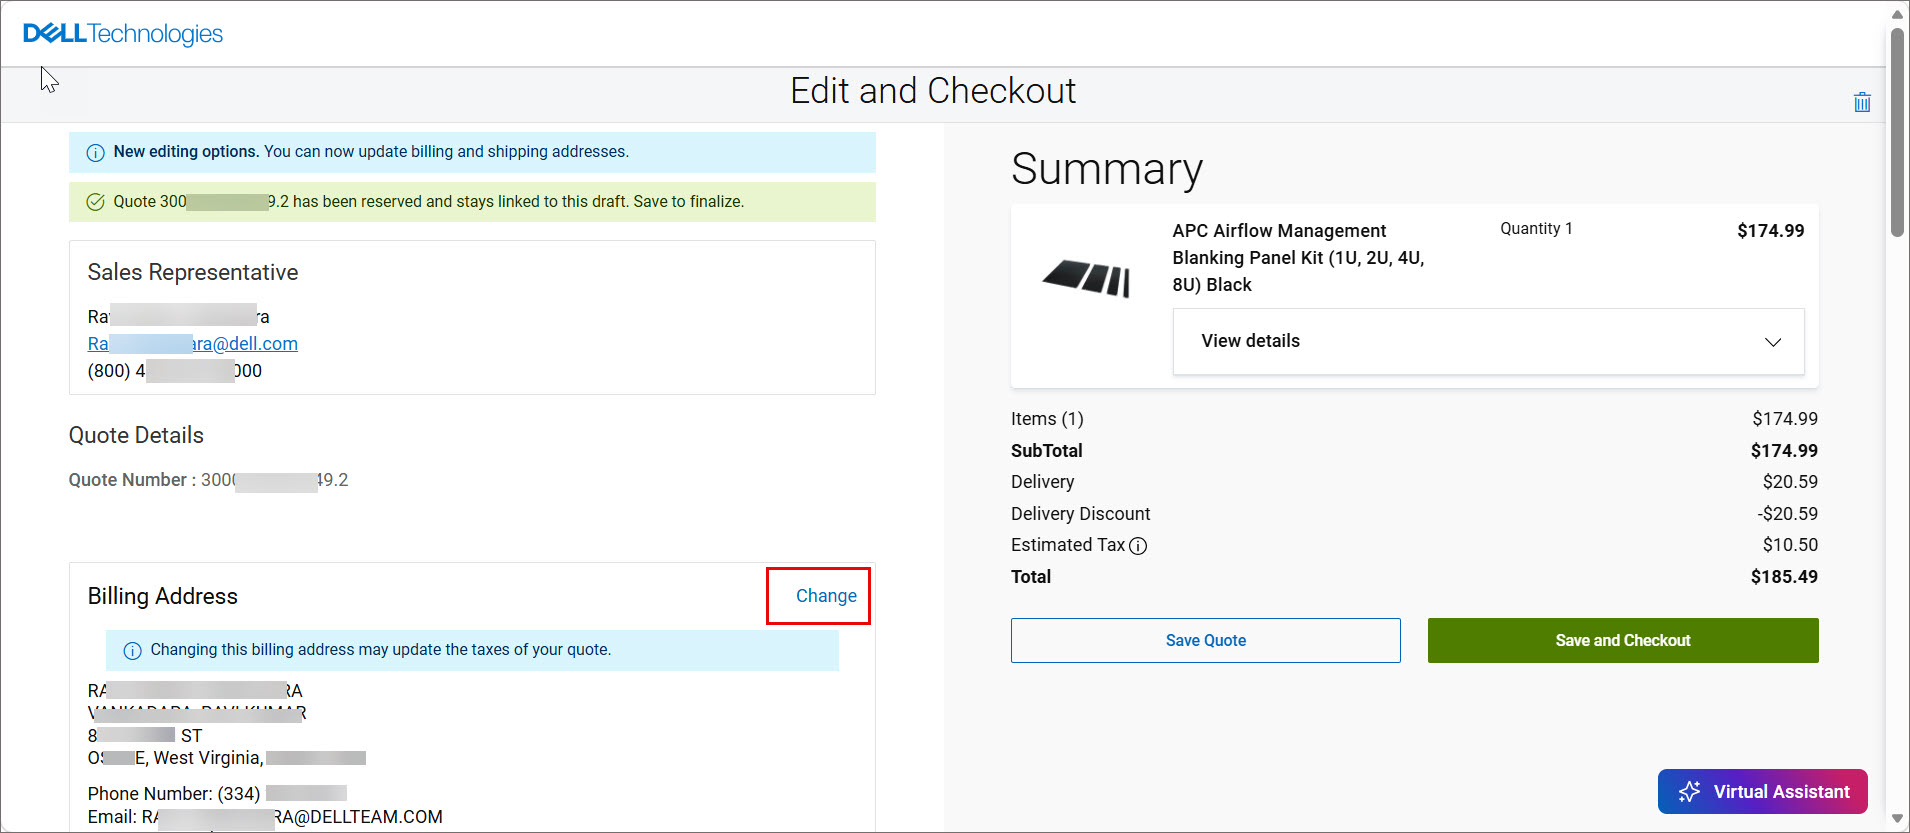Image resolution: width=1910 pixels, height=833 pixels.
Task: Click the page vertical scrollbar thumb
Action: coord(1897,132)
